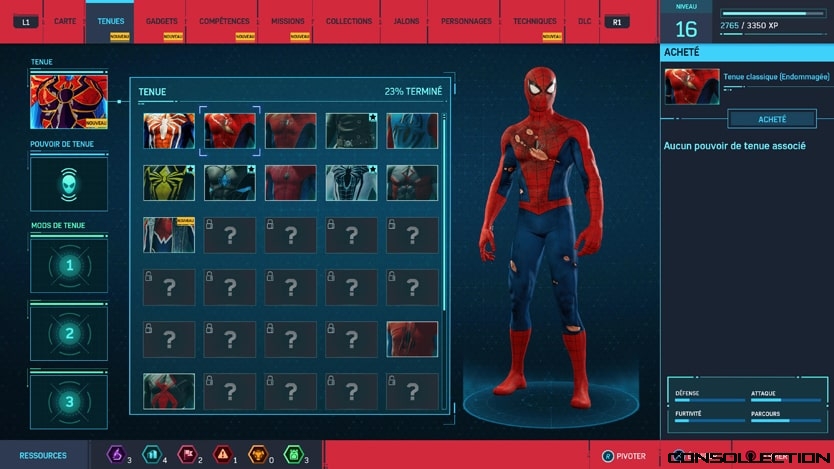Open the COMPÉTENCES tab
The height and width of the screenshot is (469, 834).
[224, 21]
